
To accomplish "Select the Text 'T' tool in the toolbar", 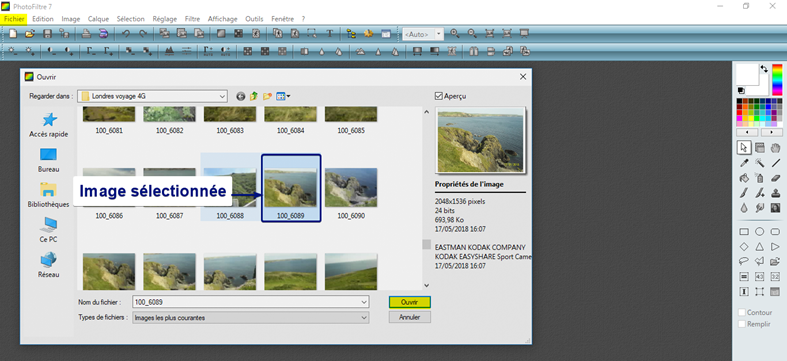I will coord(330,34).
